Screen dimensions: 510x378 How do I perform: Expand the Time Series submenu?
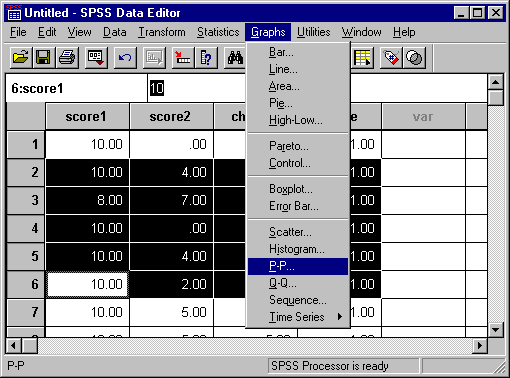[298, 317]
